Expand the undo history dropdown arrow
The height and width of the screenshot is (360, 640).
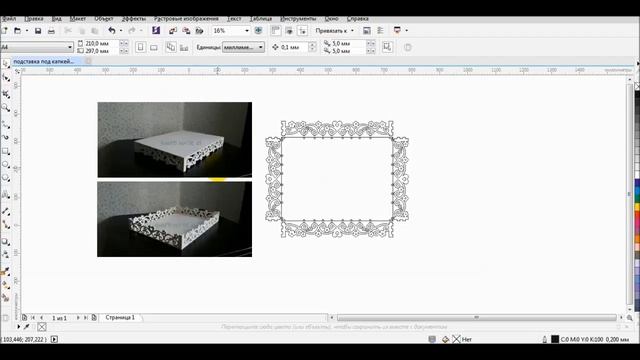(121, 31)
